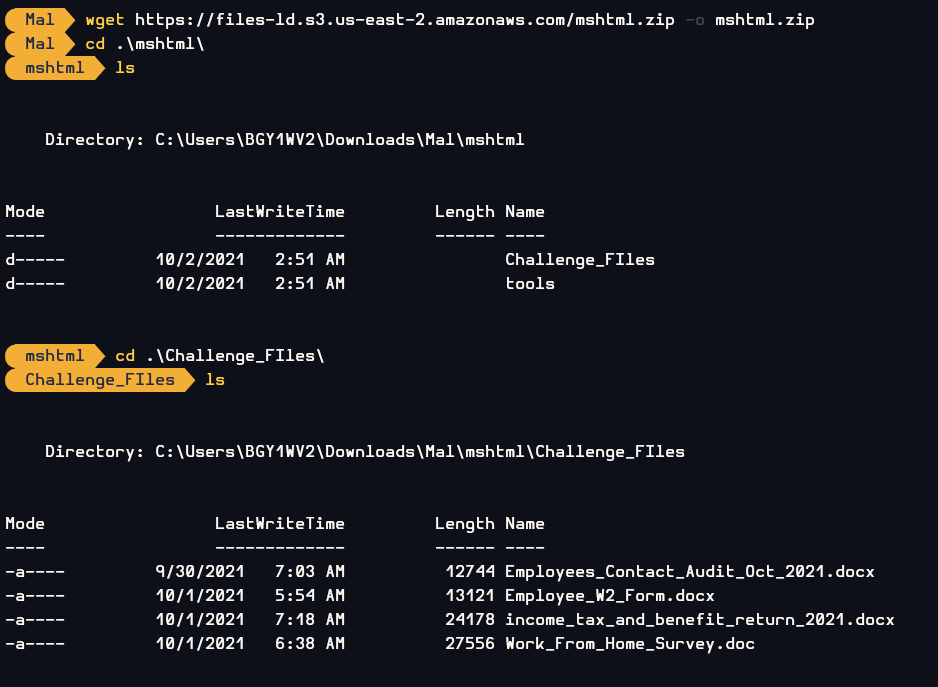Click the 27556 file length value
The height and width of the screenshot is (687, 938).
pyautogui.click(x=470, y=643)
